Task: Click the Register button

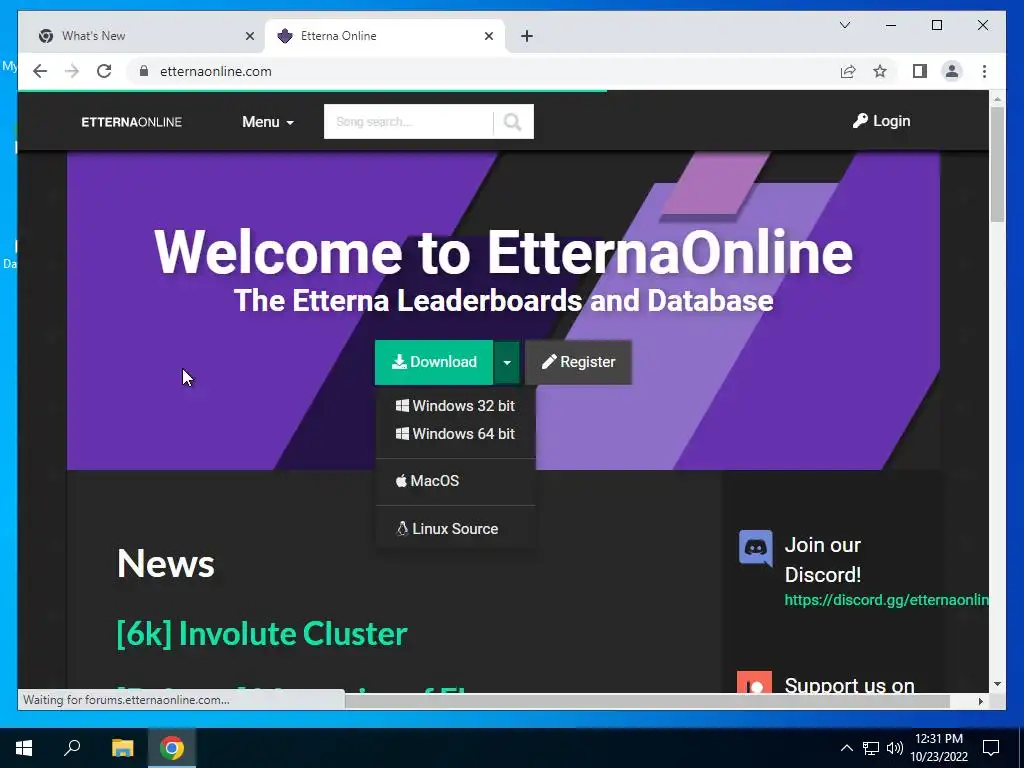Action: (578, 362)
